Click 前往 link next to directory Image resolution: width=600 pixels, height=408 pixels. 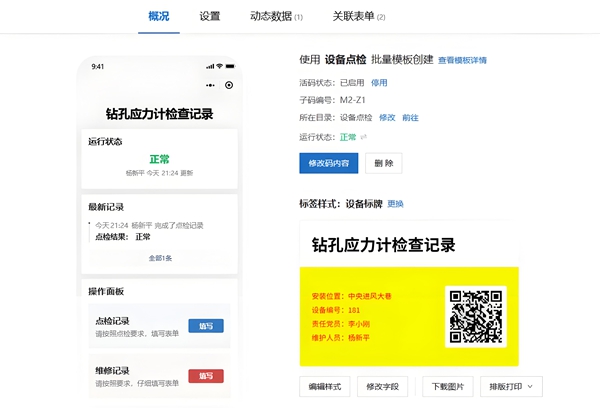point(410,118)
